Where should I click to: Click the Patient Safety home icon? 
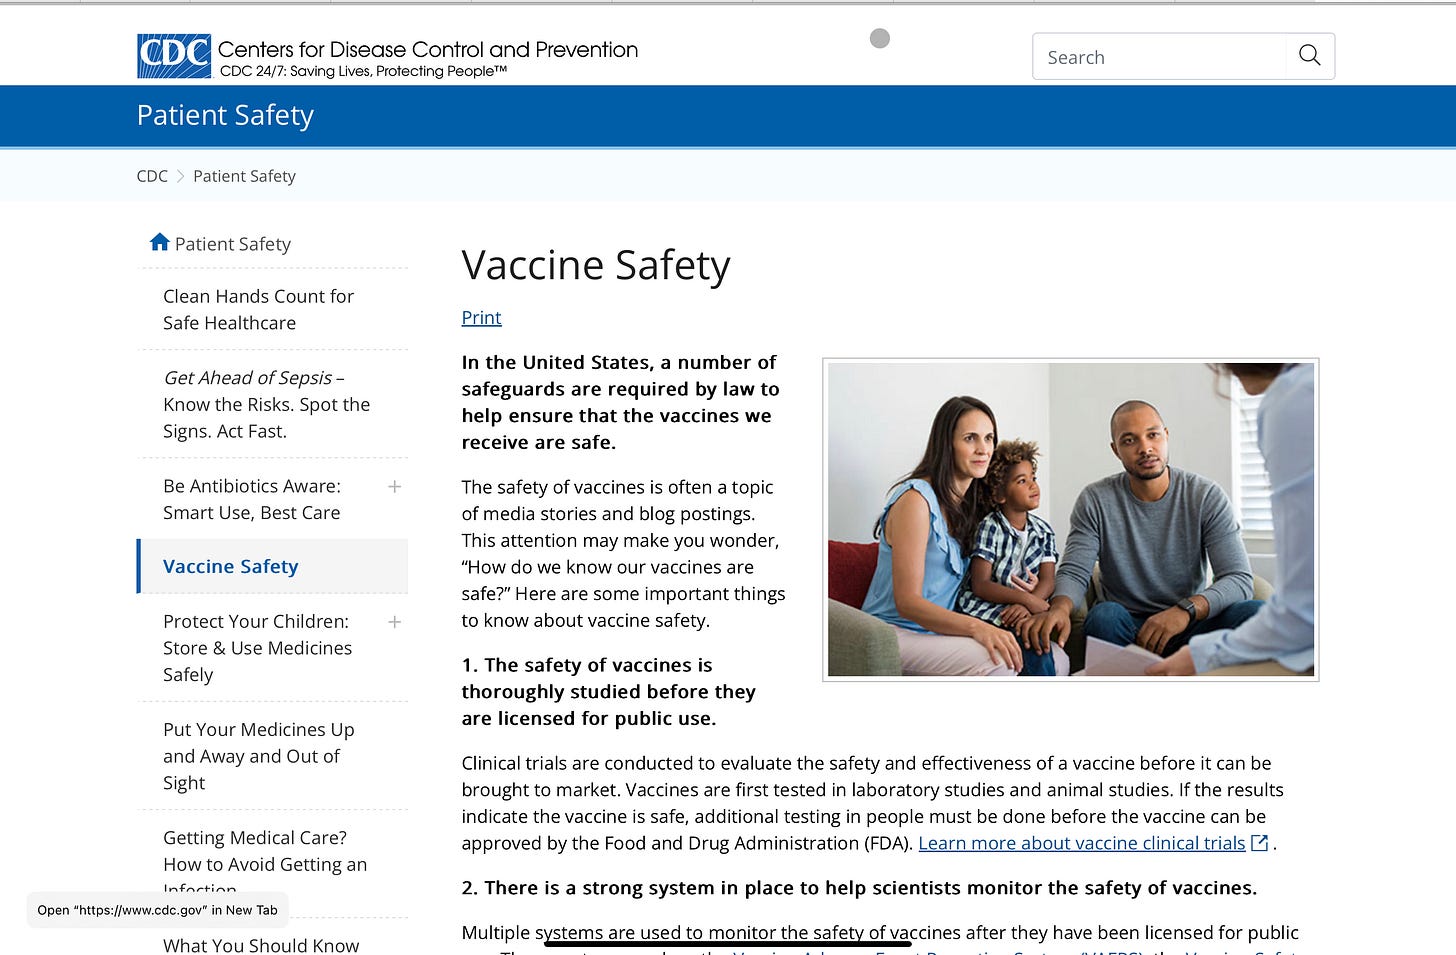pyautogui.click(x=159, y=242)
